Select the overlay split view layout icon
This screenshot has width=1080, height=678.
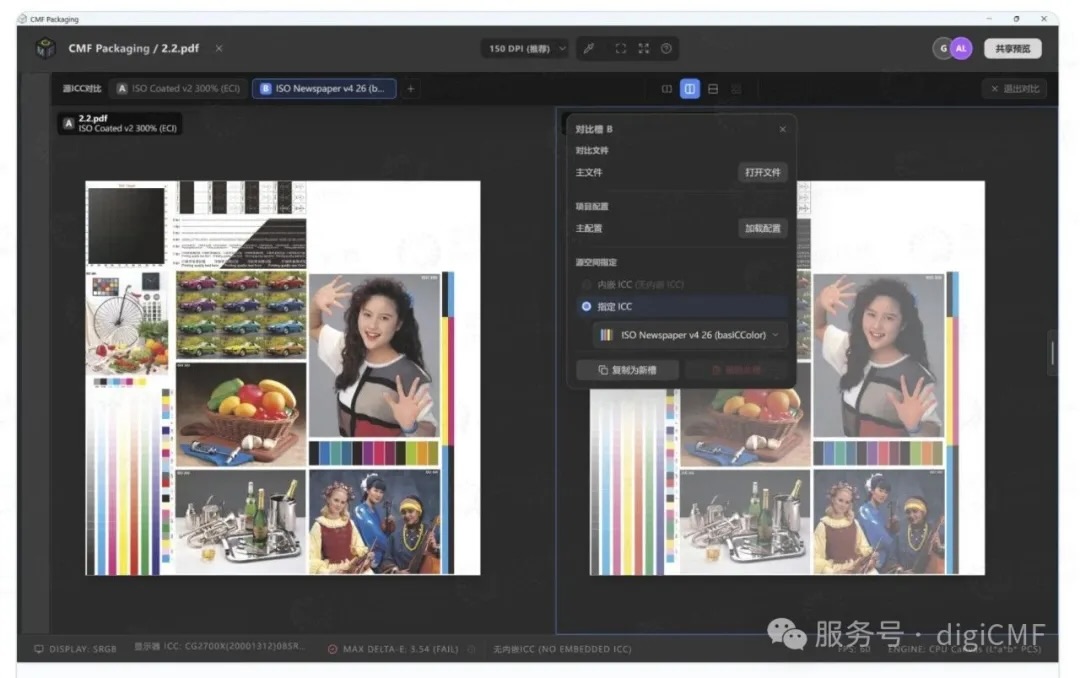(x=667, y=89)
